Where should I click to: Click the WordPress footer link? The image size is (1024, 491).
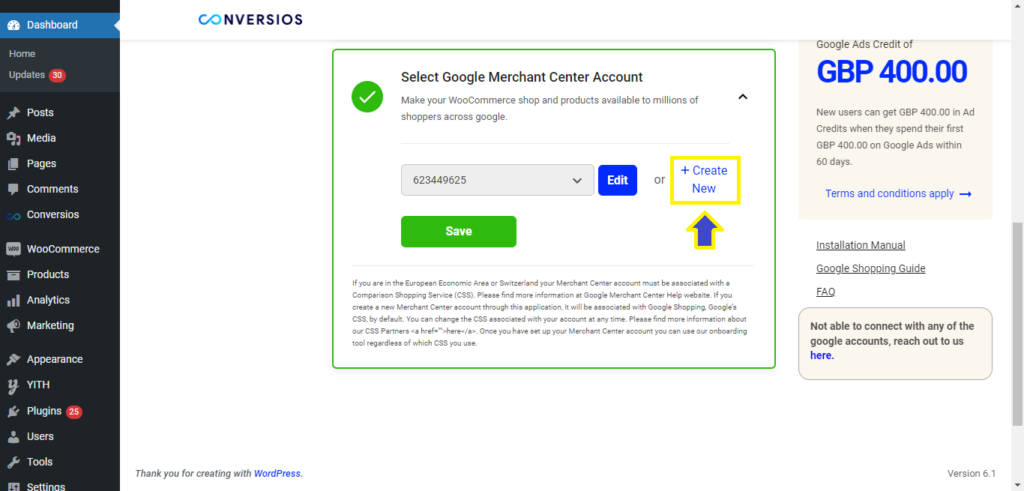tap(278, 473)
